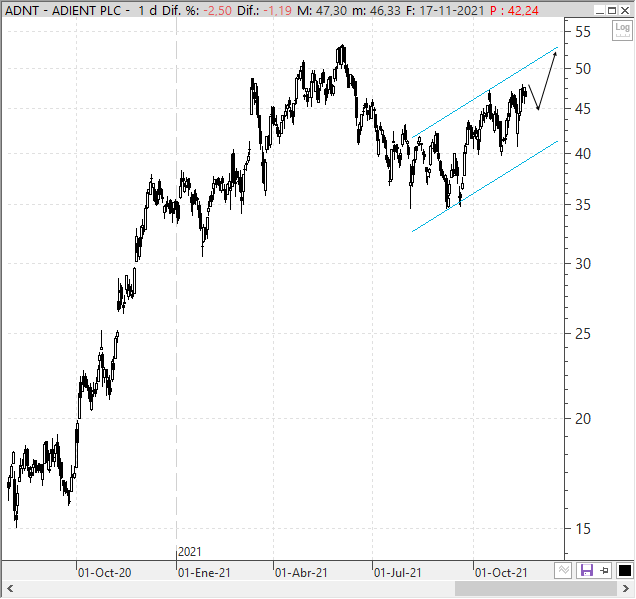The image size is (636, 599).
Task: Click the -2,50 percent difference value
Action: coord(217,11)
